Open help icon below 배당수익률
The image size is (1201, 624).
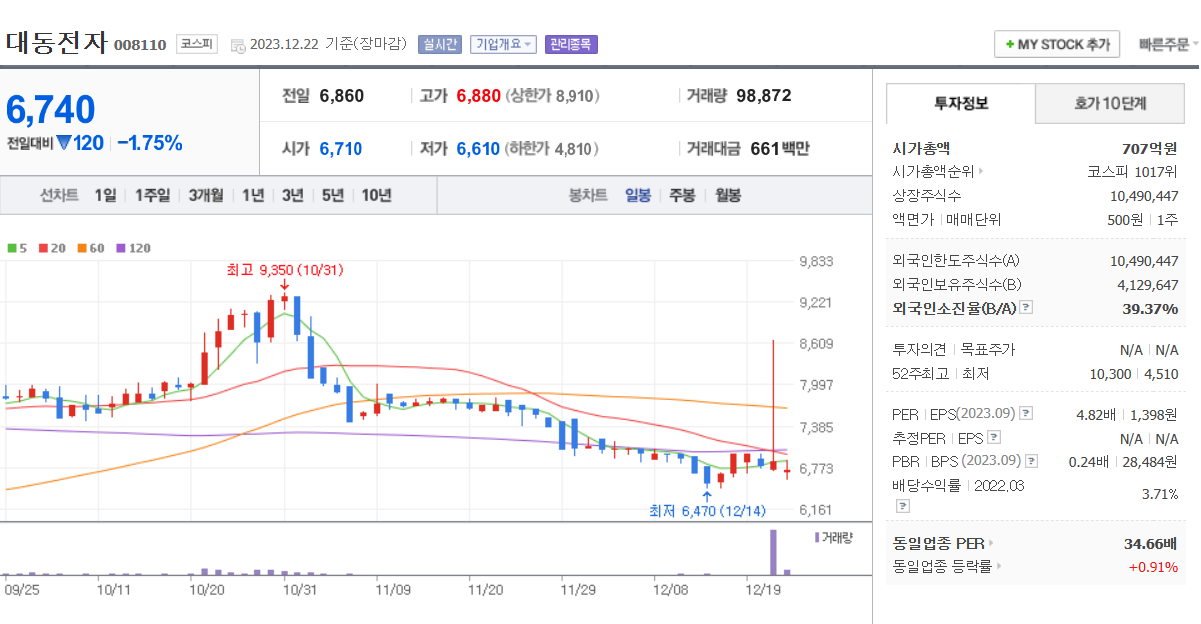coord(902,506)
